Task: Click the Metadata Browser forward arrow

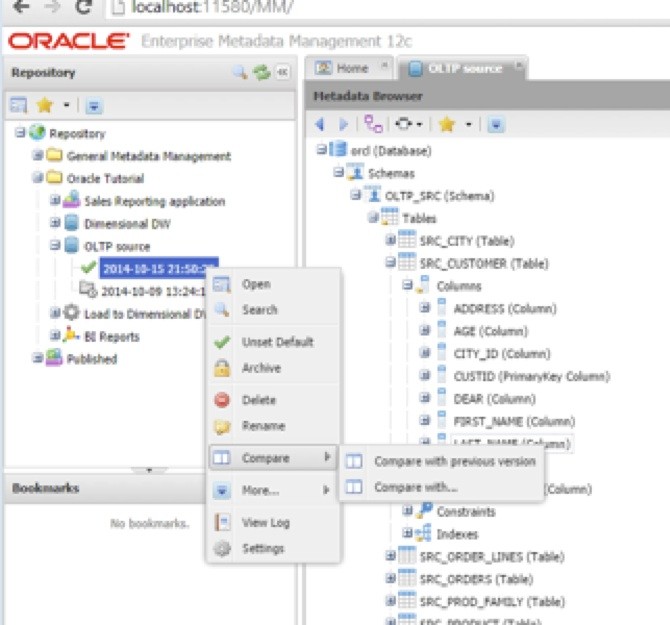Action: point(343,124)
